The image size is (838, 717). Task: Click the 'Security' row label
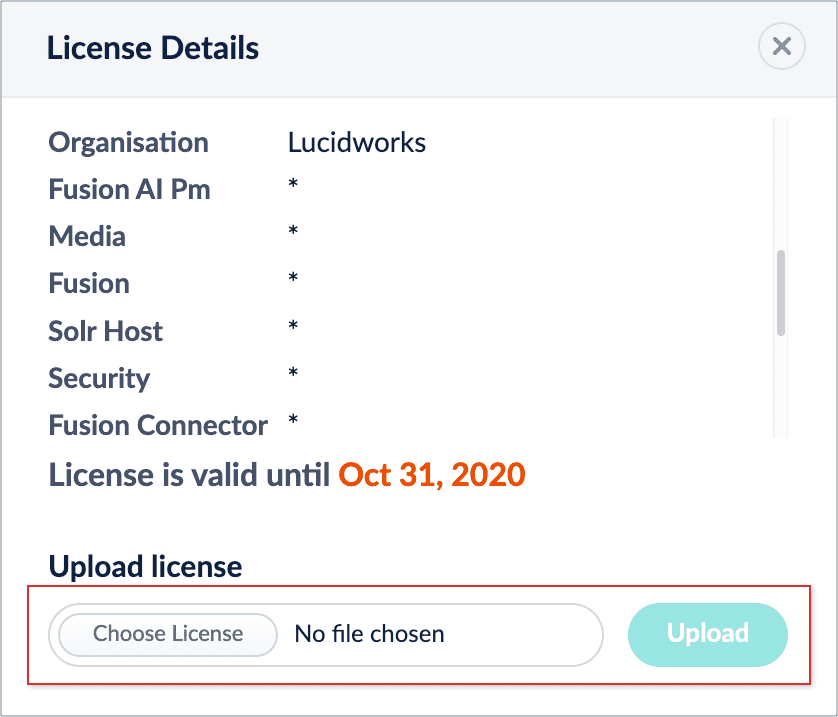pyautogui.click(x=99, y=379)
